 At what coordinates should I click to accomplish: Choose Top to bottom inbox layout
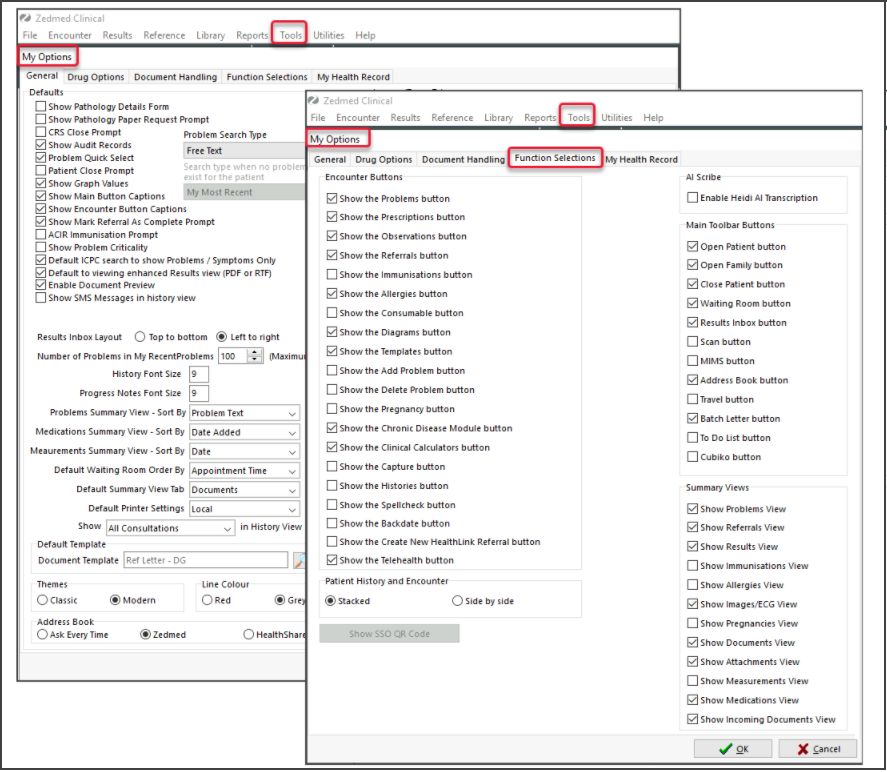click(140, 337)
